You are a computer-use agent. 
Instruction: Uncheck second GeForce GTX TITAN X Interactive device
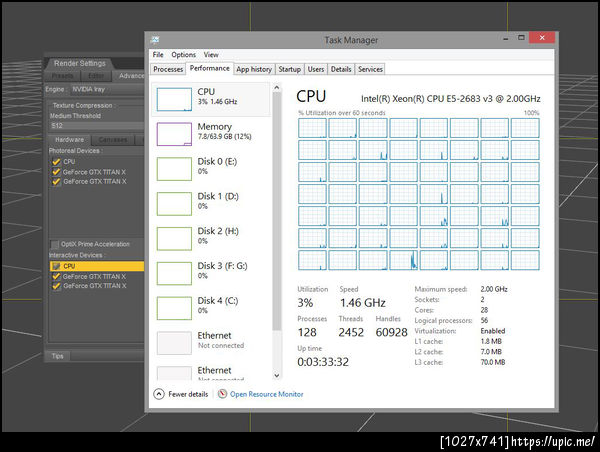pyautogui.click(x=56, y=286)
